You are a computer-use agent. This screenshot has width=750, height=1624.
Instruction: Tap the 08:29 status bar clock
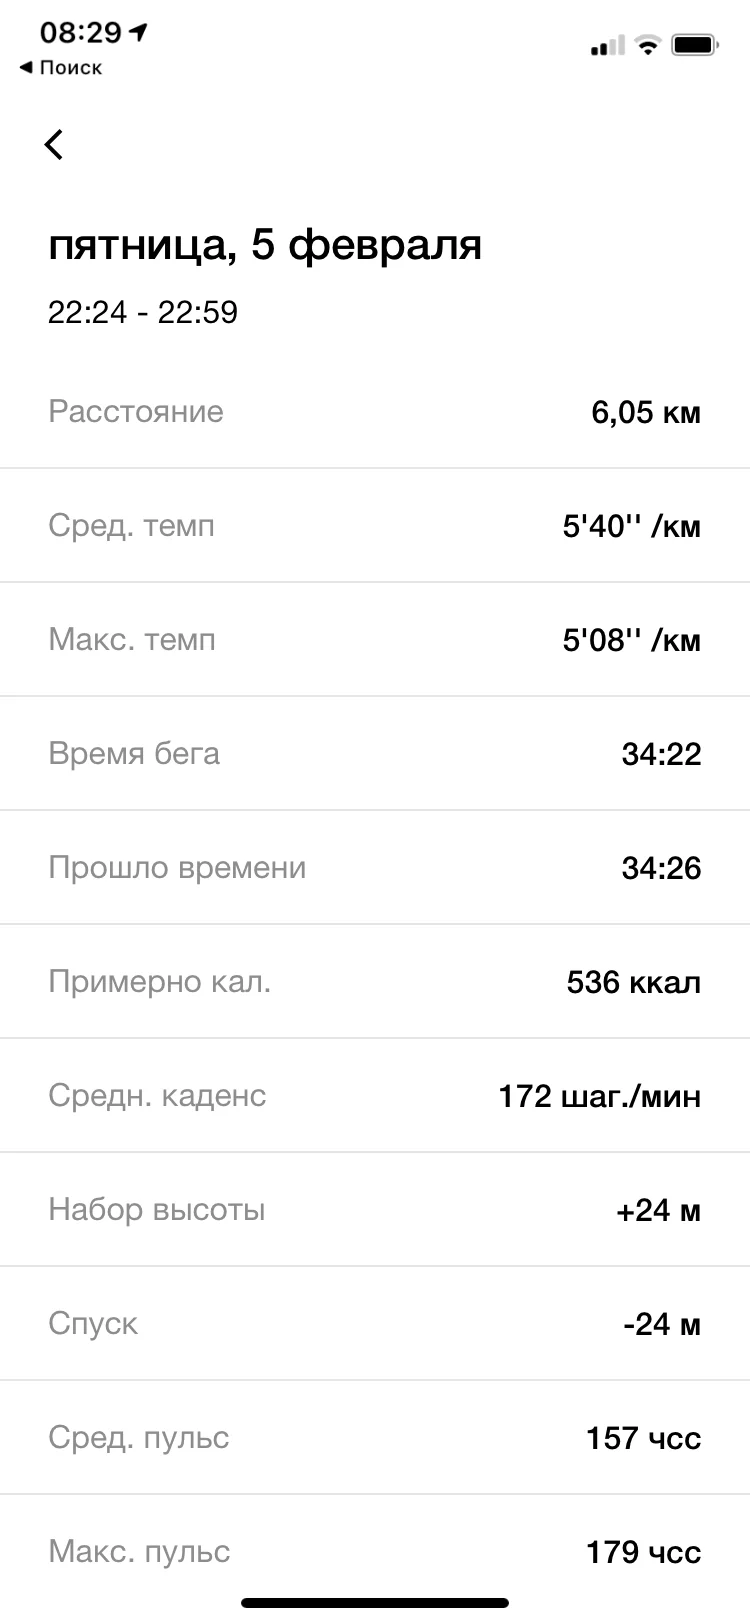click(80, 32)
